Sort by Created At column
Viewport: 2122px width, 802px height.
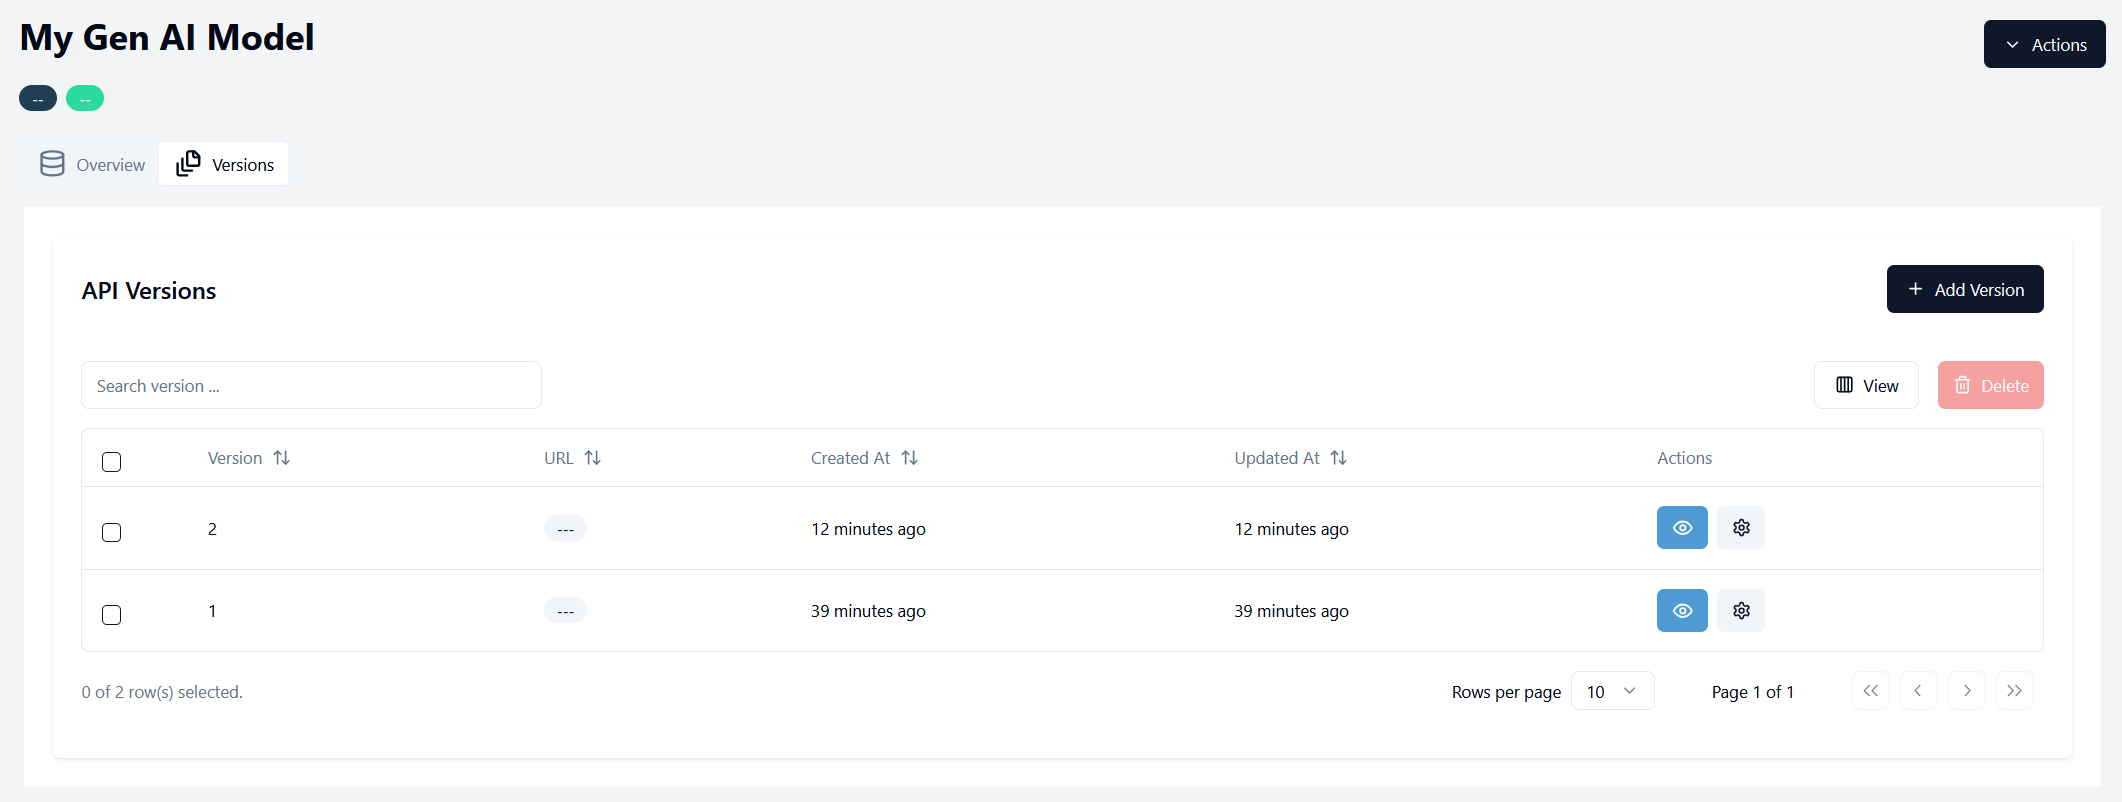pos(908,458)
